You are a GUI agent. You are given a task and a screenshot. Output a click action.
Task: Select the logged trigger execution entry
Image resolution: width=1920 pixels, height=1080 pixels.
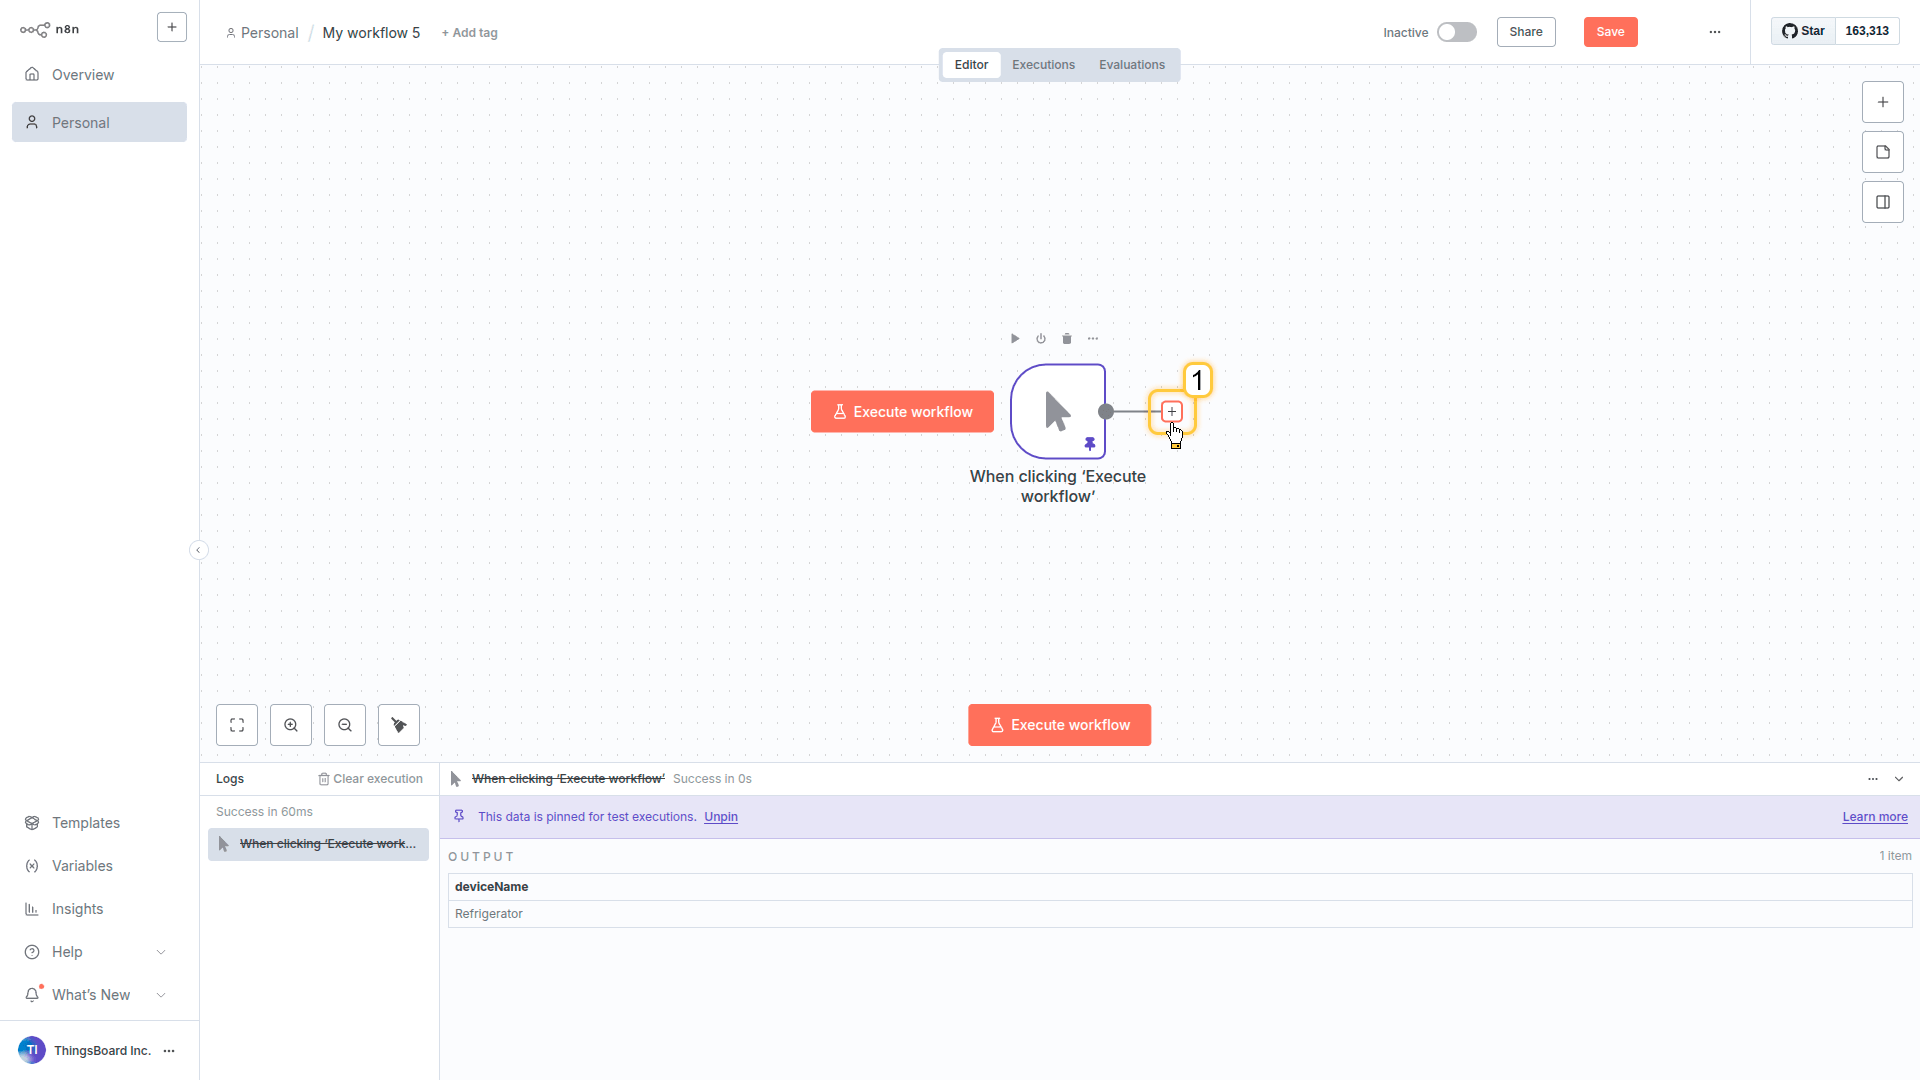[x=319, y=844]
